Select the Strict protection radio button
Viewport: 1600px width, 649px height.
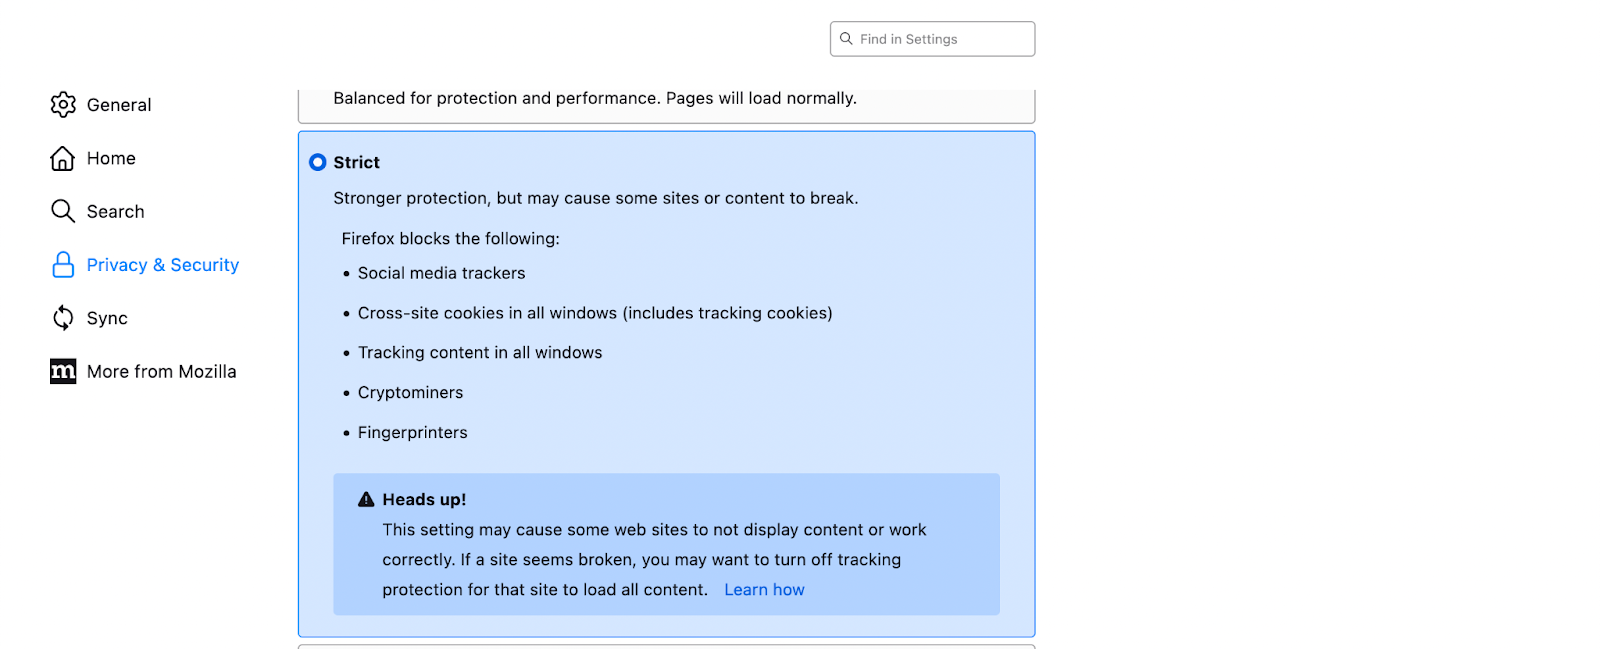tap(318, 162)
